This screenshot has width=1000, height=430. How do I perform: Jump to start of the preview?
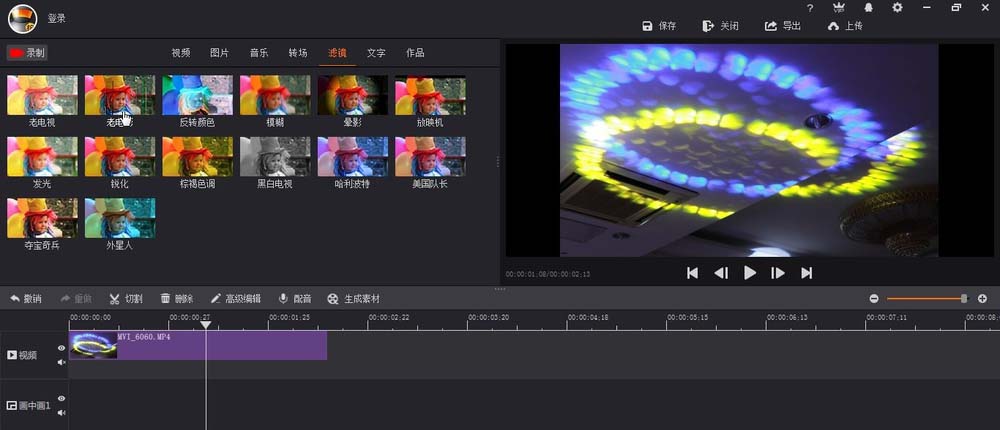692,273
